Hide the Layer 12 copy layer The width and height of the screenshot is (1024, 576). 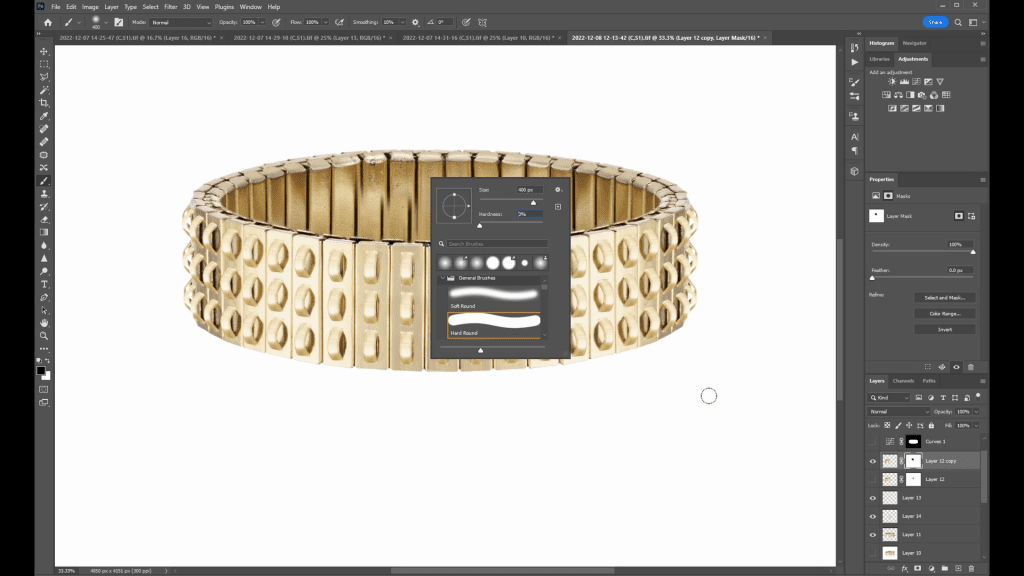(872, 461)
